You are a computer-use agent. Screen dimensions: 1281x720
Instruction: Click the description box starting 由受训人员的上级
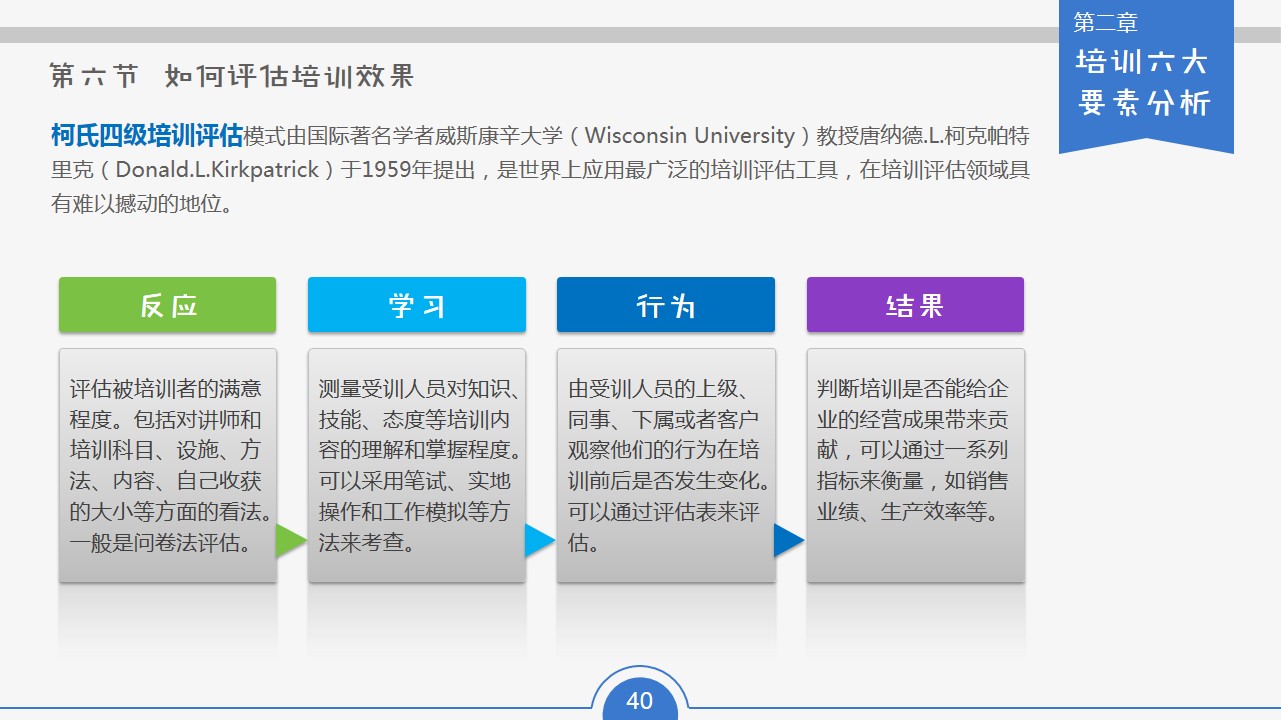666,465
